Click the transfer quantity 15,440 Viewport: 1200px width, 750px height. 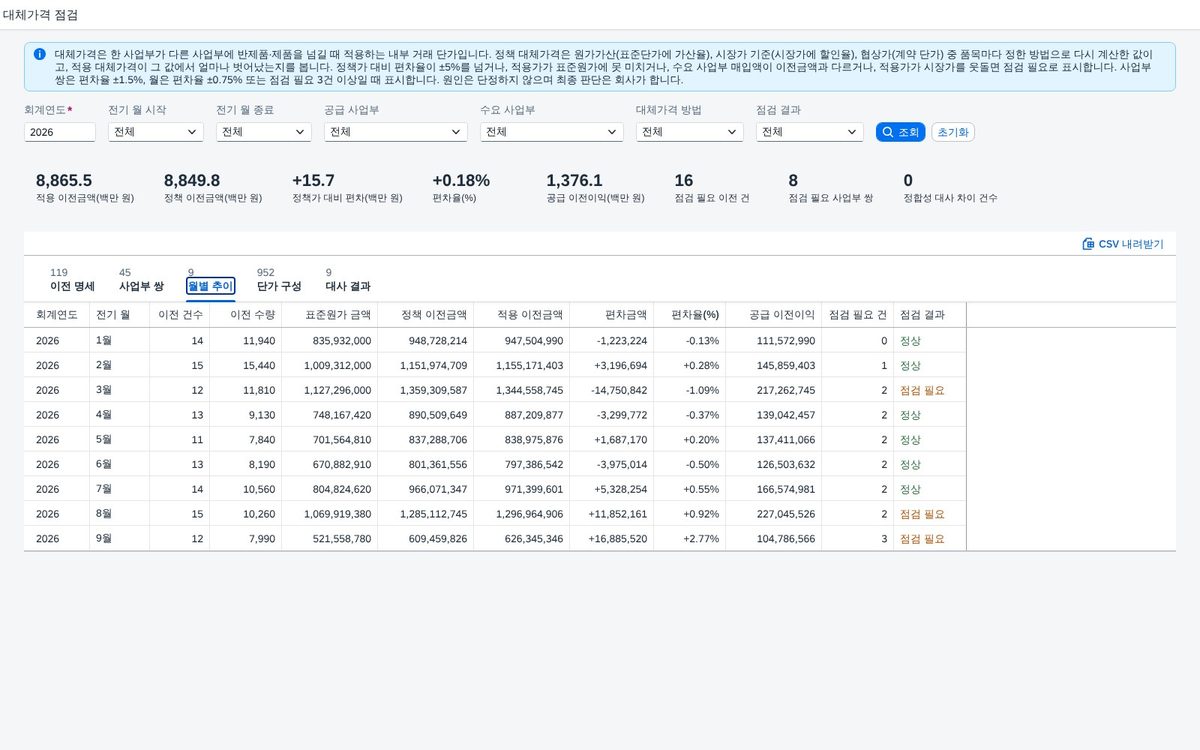click(x=259, y=366)
